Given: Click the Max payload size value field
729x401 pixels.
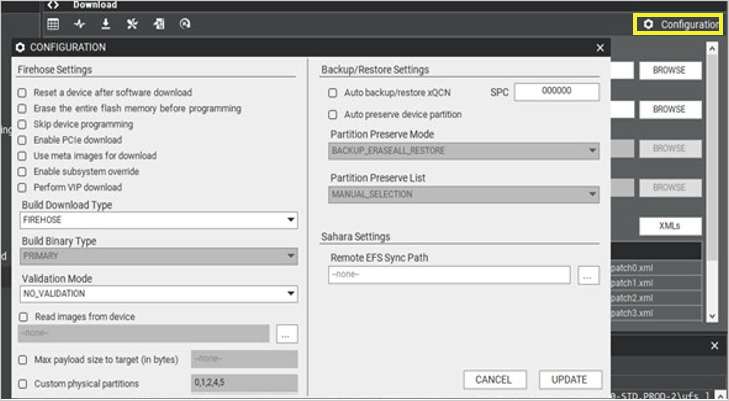Looking at the screenshot, I should coord(245,359).
